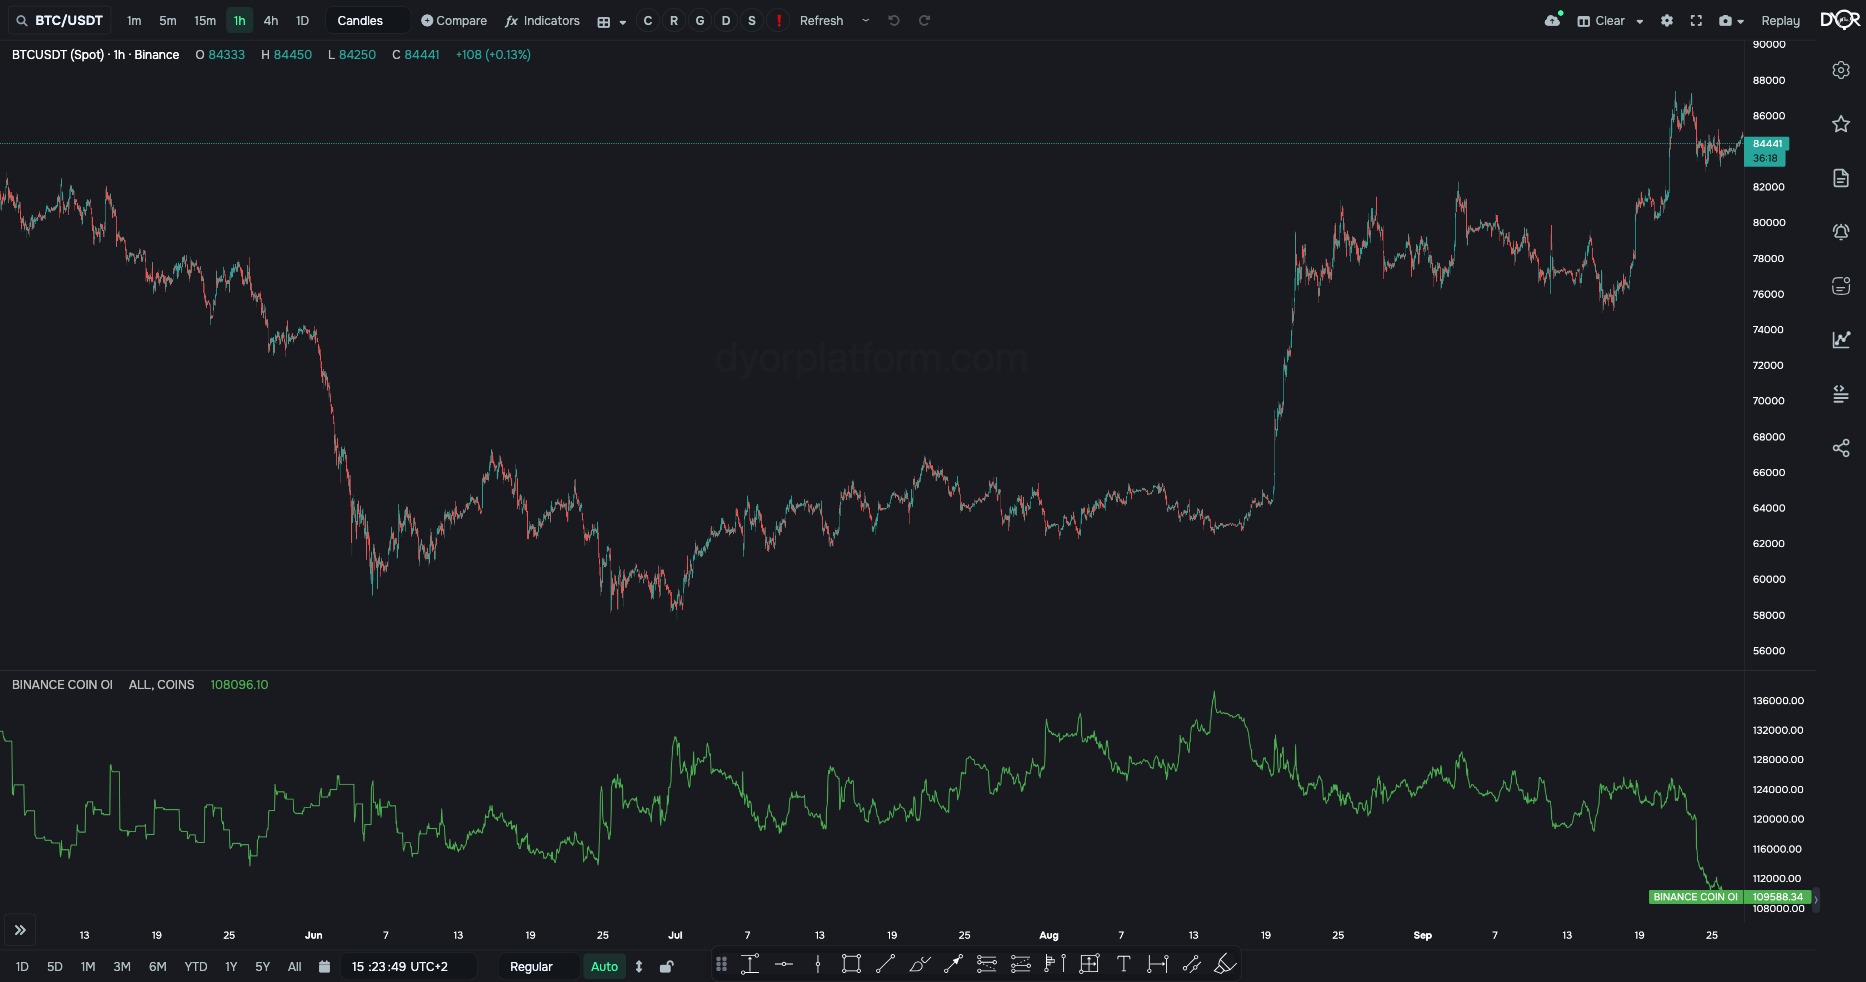Toggle the S circle button
1866x982 pixels.
(752, 20)
